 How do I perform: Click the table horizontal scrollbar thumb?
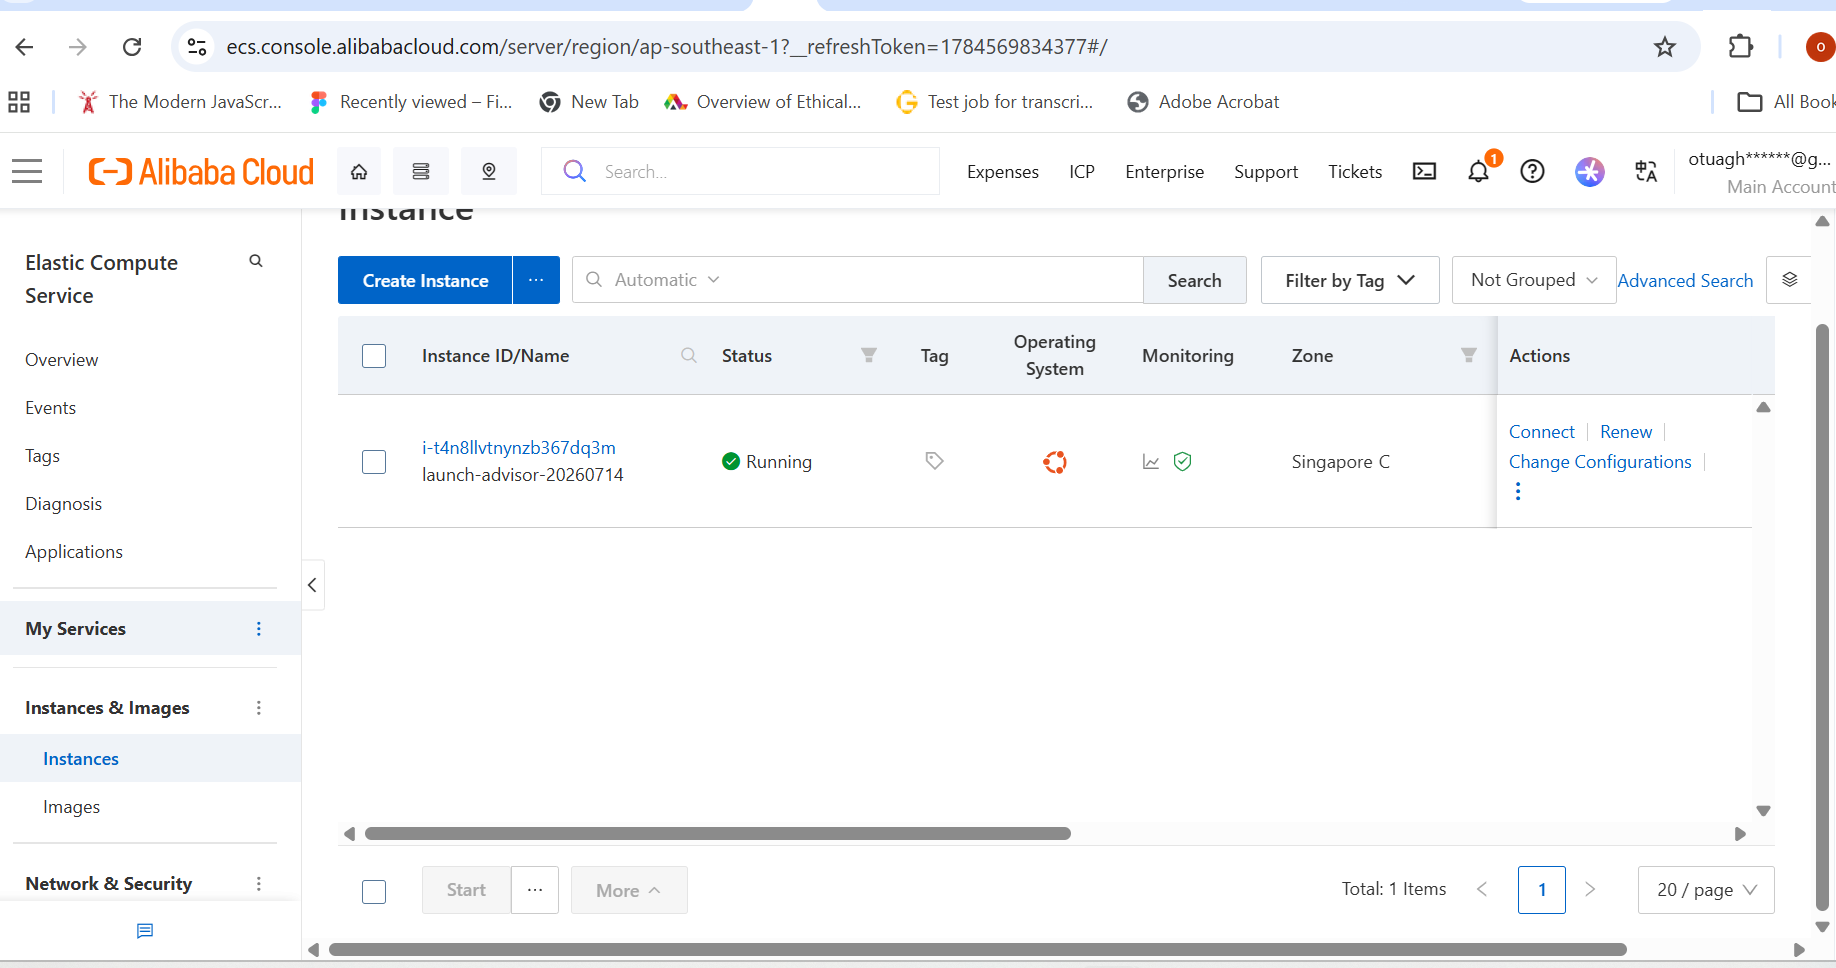[718, 834]
